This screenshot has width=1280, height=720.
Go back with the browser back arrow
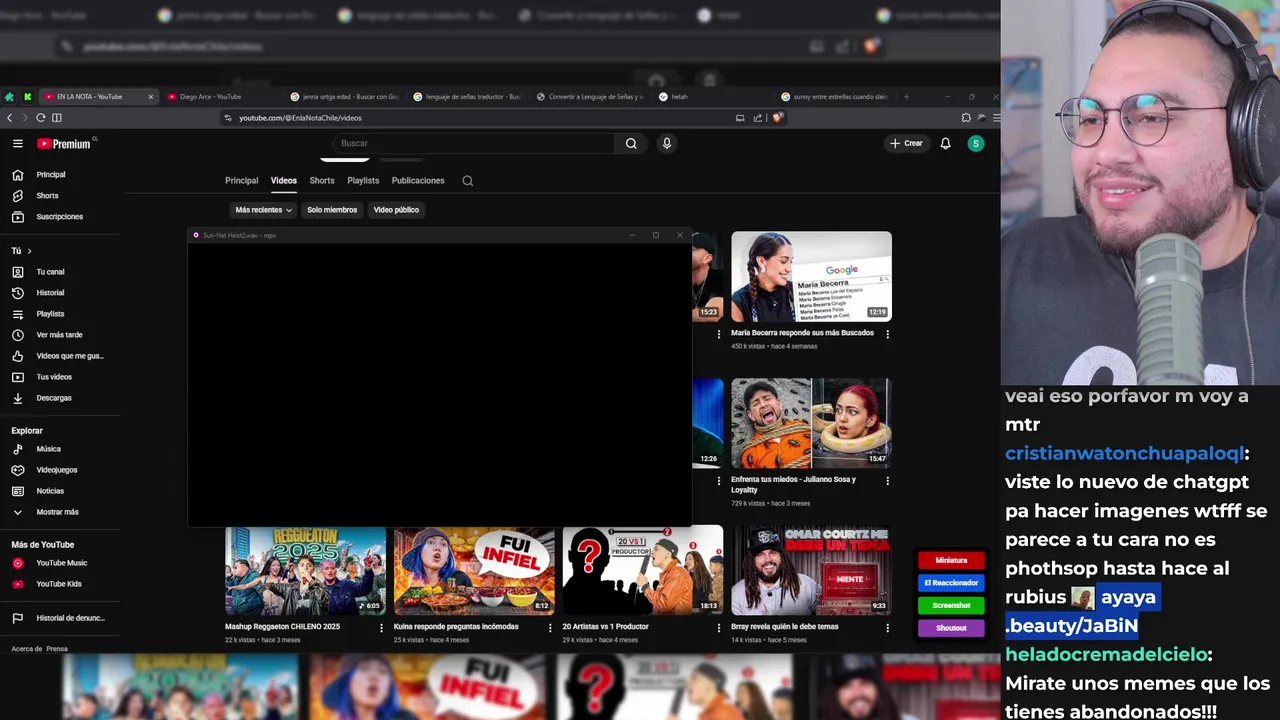pyautogui.click(x=10, y=118)
